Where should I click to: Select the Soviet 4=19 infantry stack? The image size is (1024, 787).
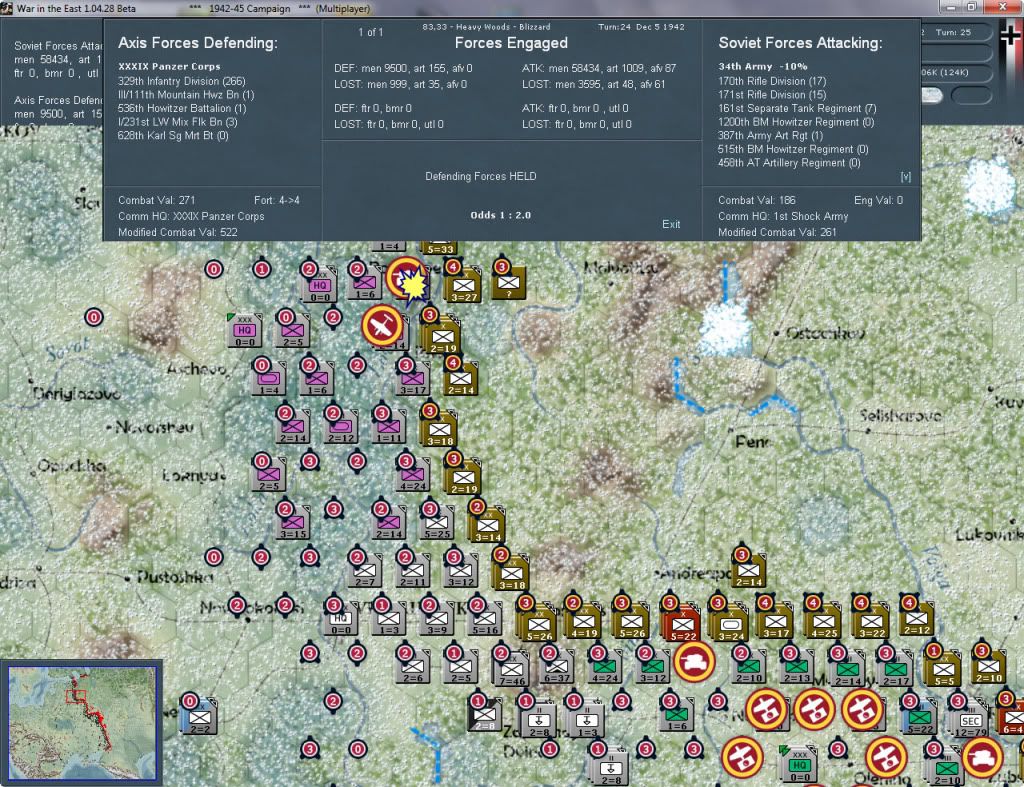point(583,620)
